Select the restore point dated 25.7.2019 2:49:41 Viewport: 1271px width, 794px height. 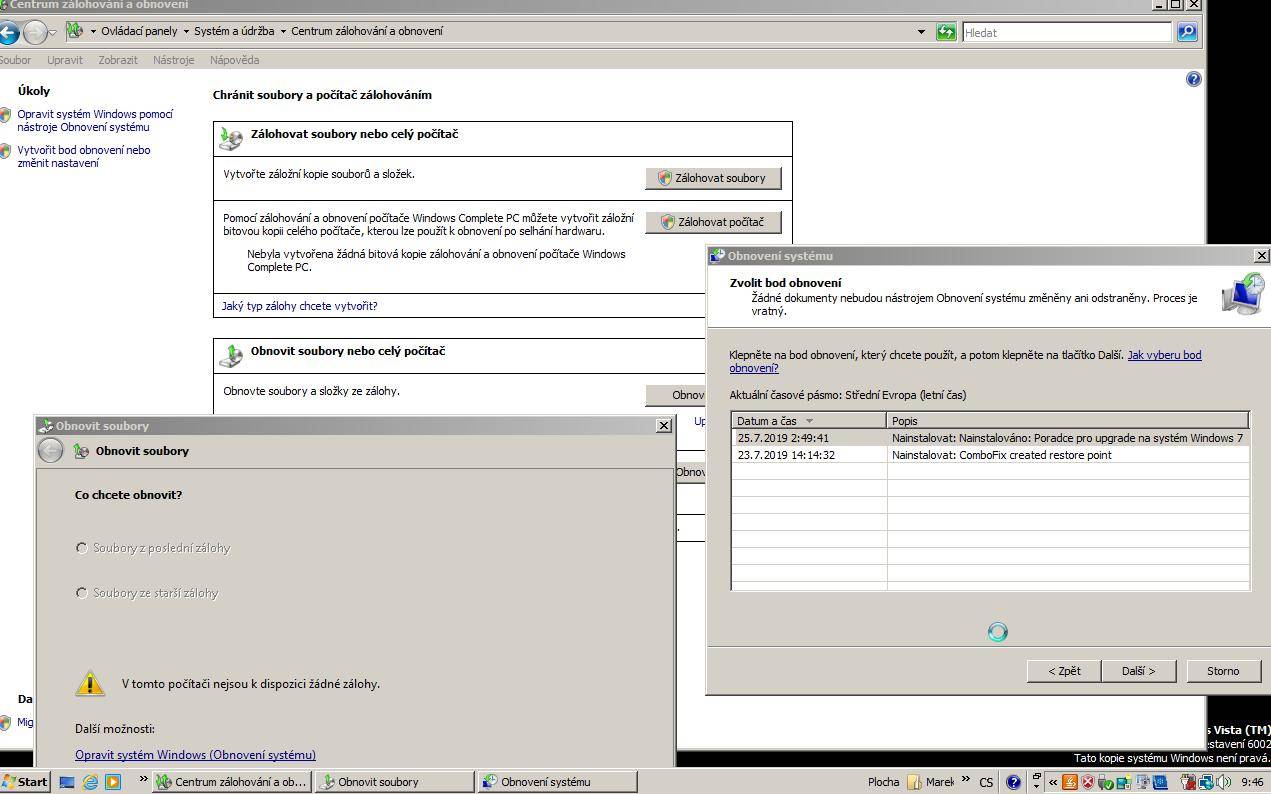click(x=990, y=438)
